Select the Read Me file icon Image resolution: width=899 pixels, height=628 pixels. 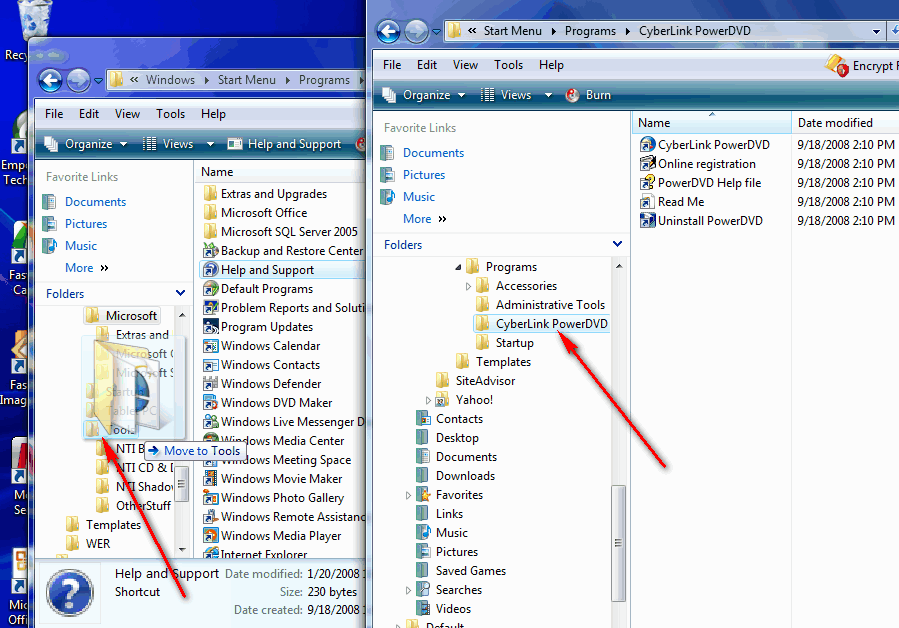click(647, 201)
